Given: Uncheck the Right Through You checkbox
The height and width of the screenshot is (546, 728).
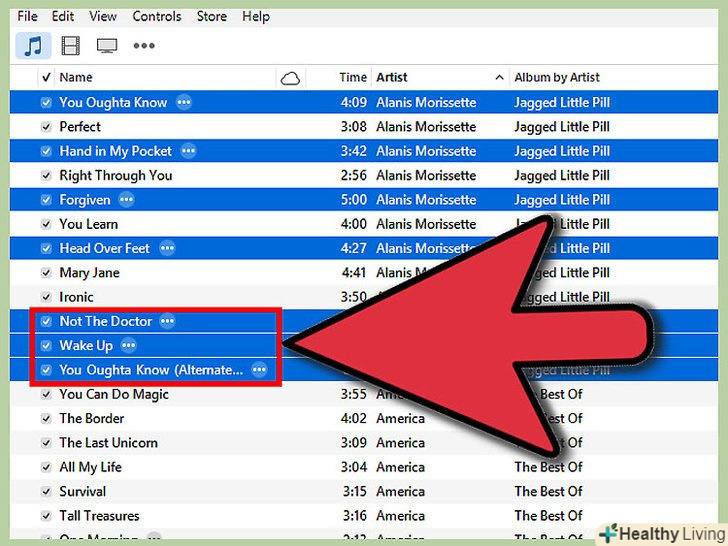Looking at the screenshot, I should coord(46,176).
